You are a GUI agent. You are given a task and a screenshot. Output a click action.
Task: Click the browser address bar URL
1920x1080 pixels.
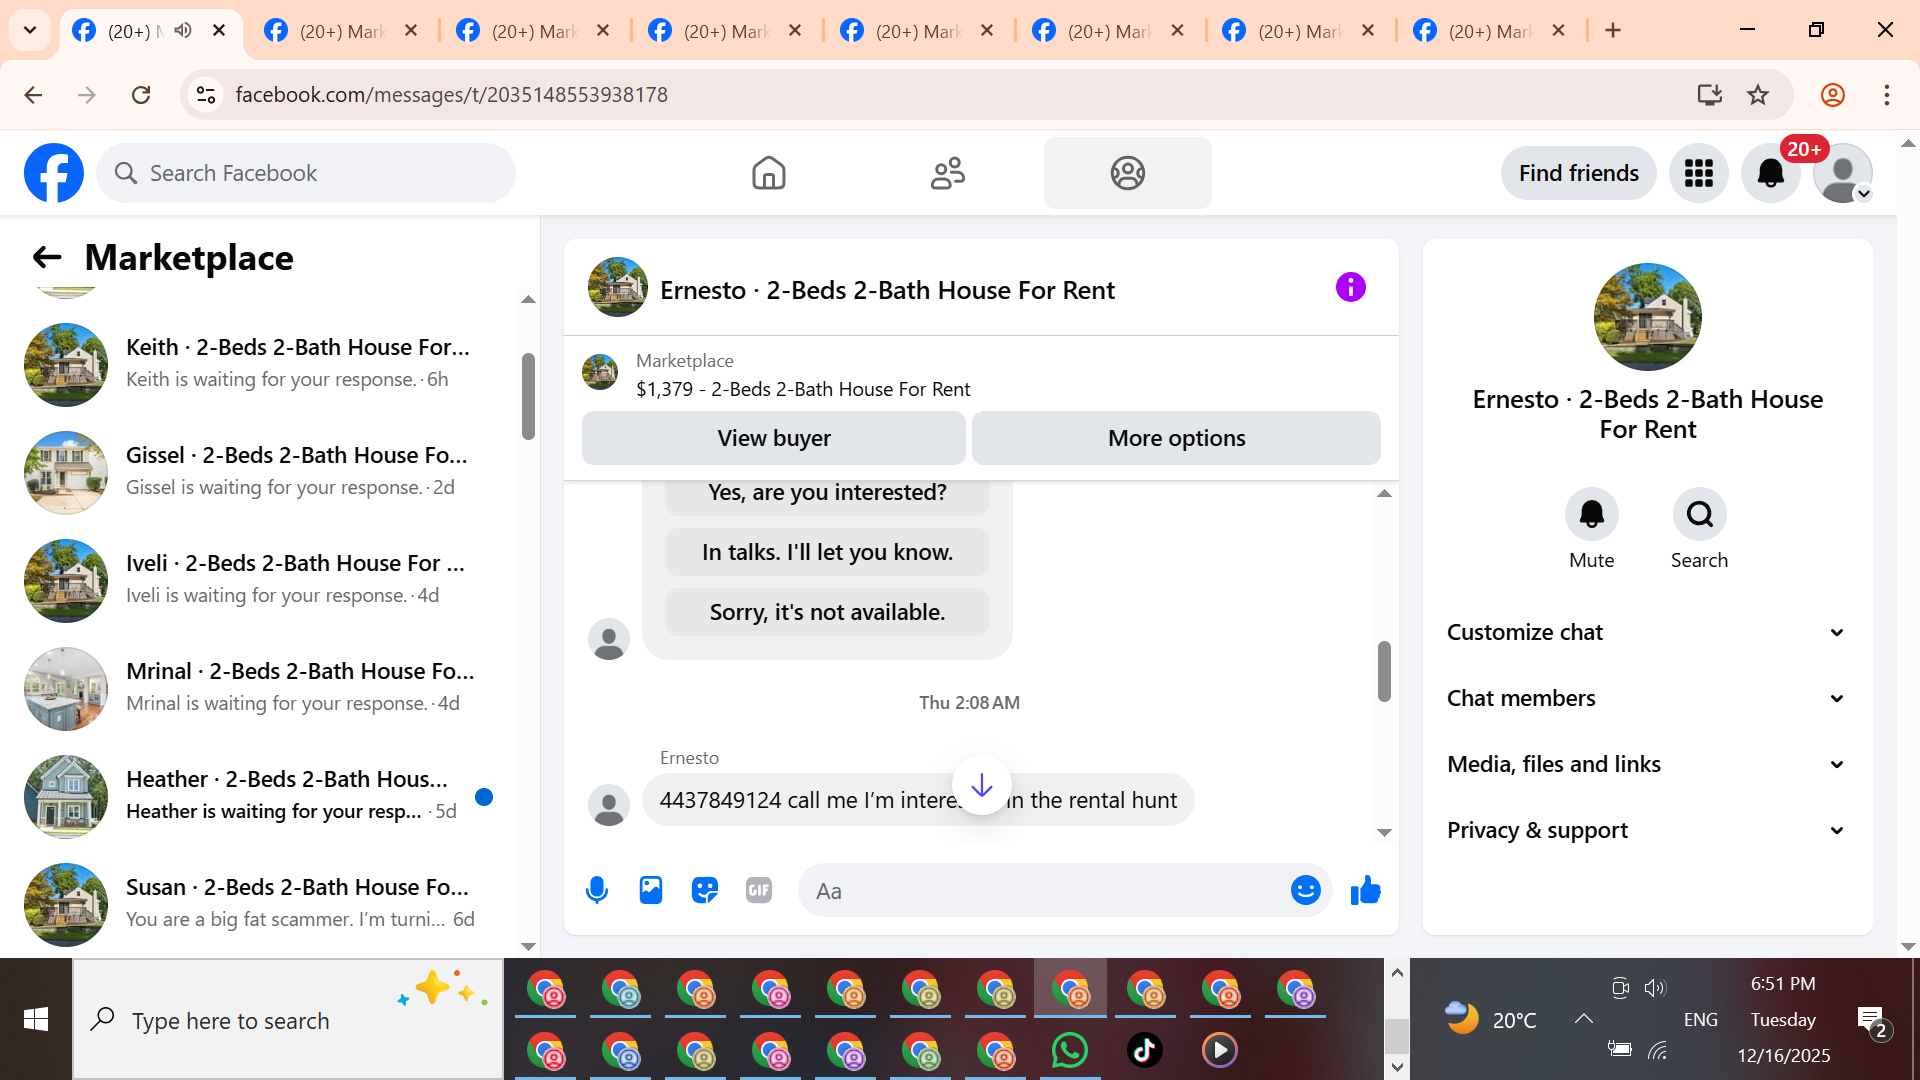tap(452, 95)
